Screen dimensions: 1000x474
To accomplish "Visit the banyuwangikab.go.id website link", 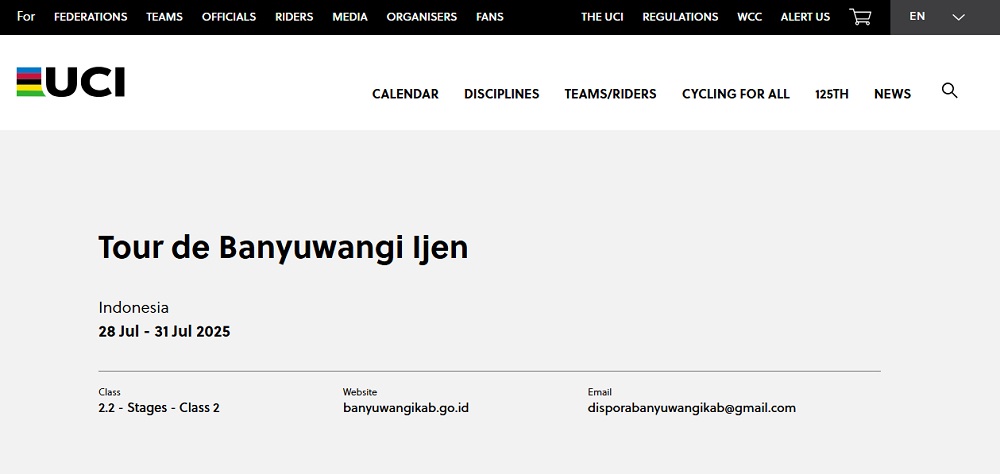I will pos(406,408).
